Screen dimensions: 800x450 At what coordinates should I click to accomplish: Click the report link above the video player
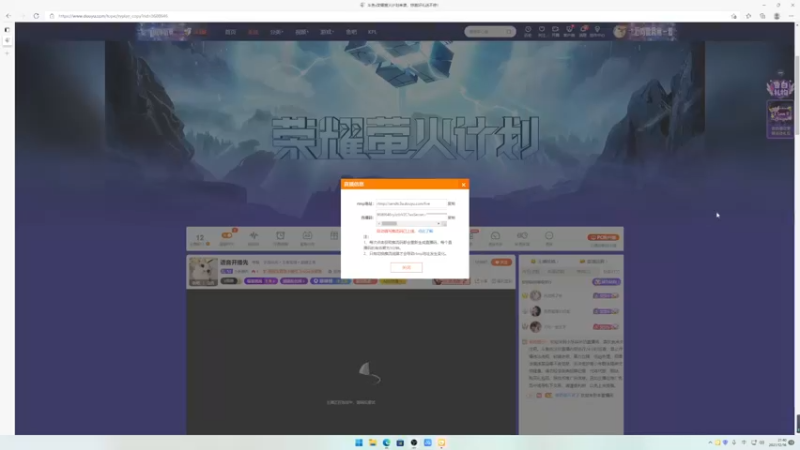(x=502, y=281)
